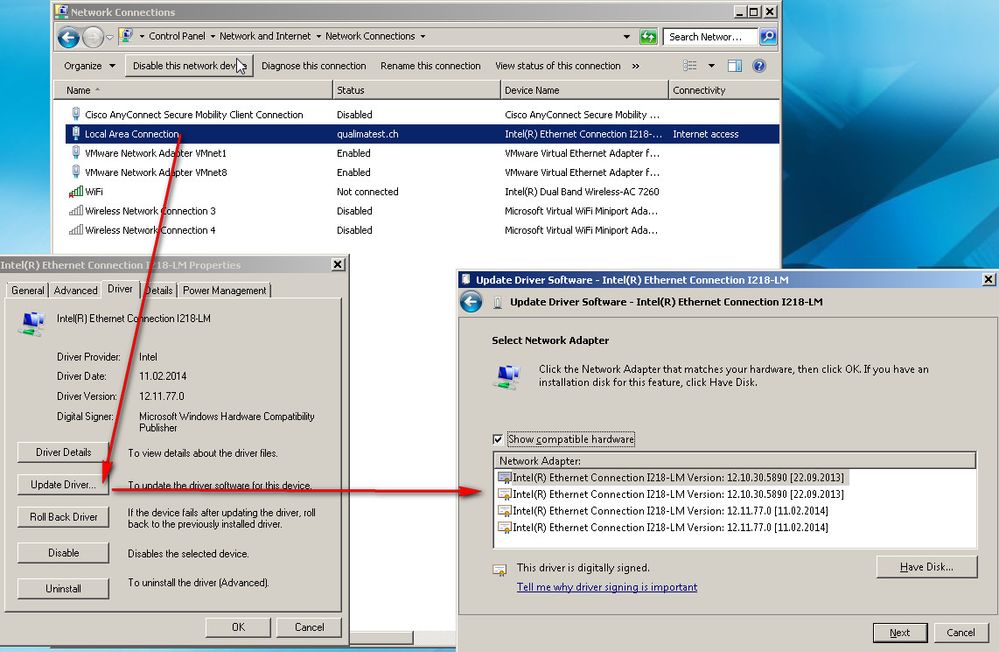The width and height of the screenshot is (999, 652).
Task: Click the network adapter icon in Properties dialog
Action: click(x=32, y=323)
